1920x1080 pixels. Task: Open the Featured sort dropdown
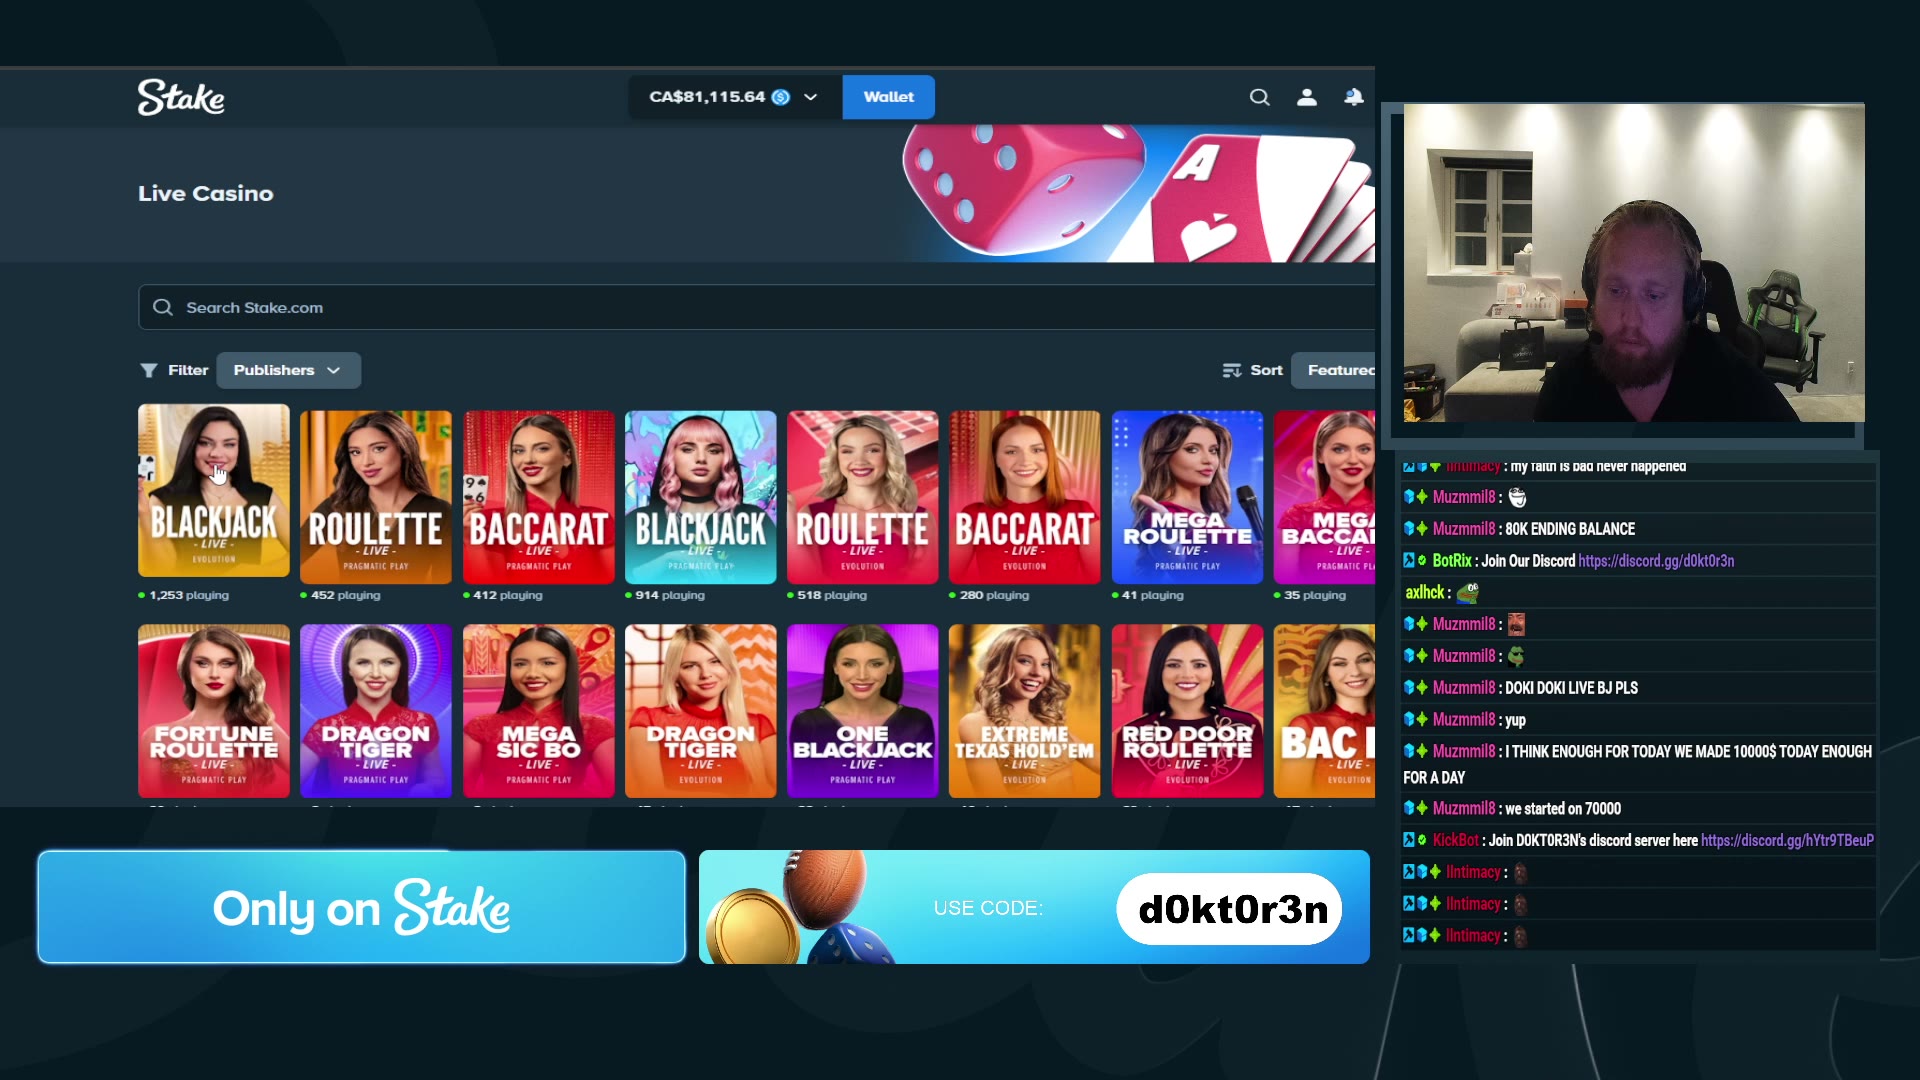point(1334,370)
